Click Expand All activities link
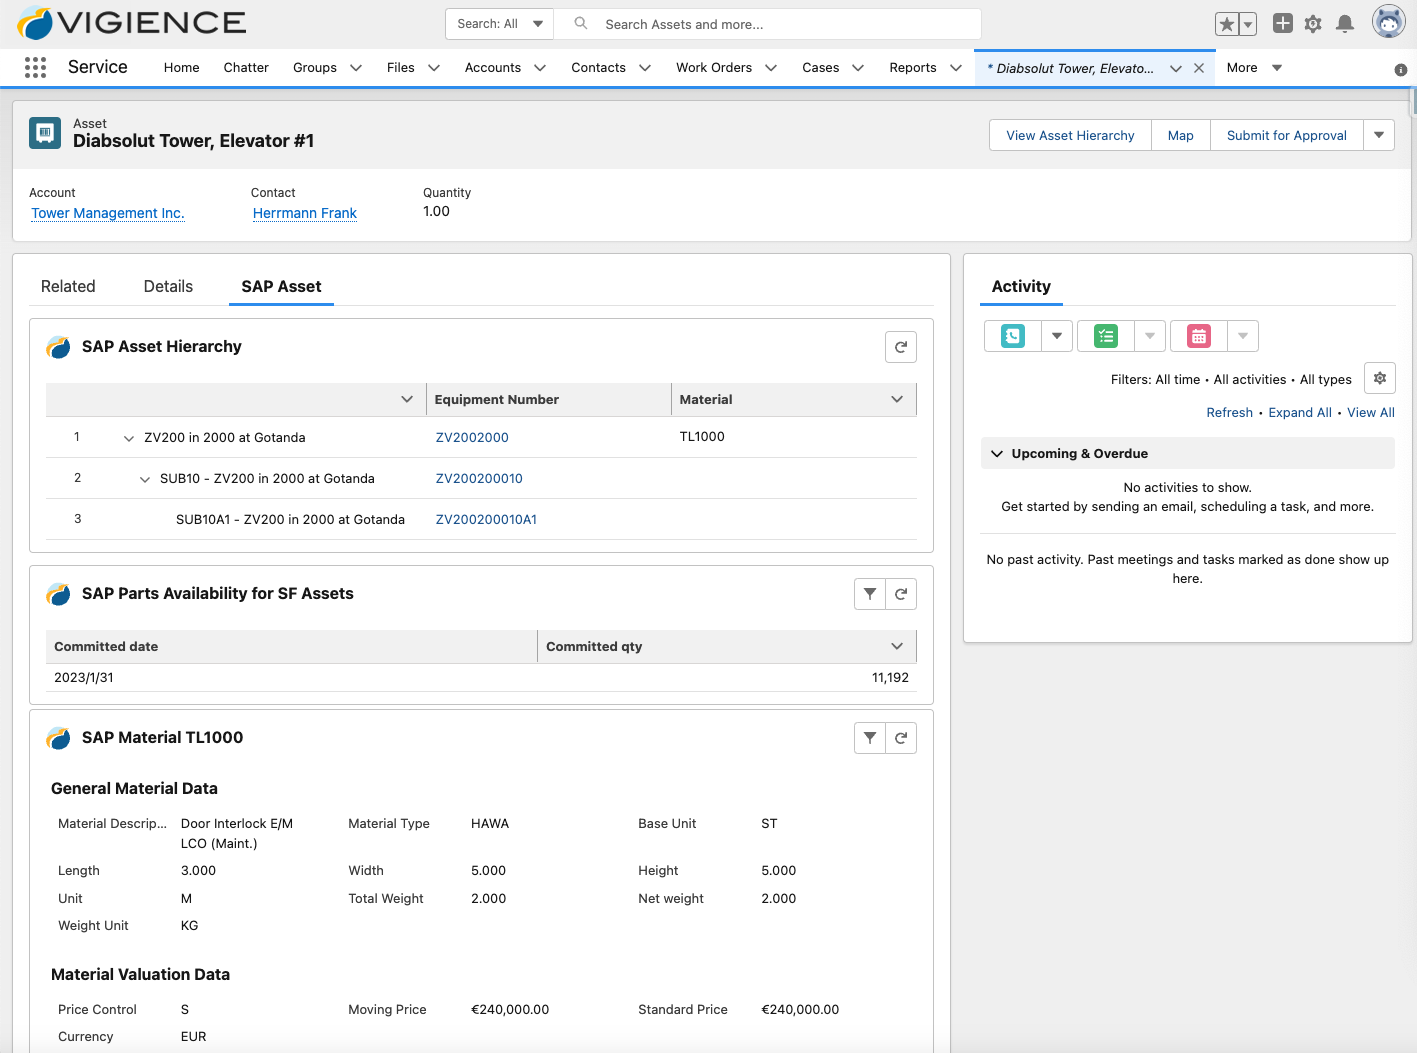 [1300, 412]
